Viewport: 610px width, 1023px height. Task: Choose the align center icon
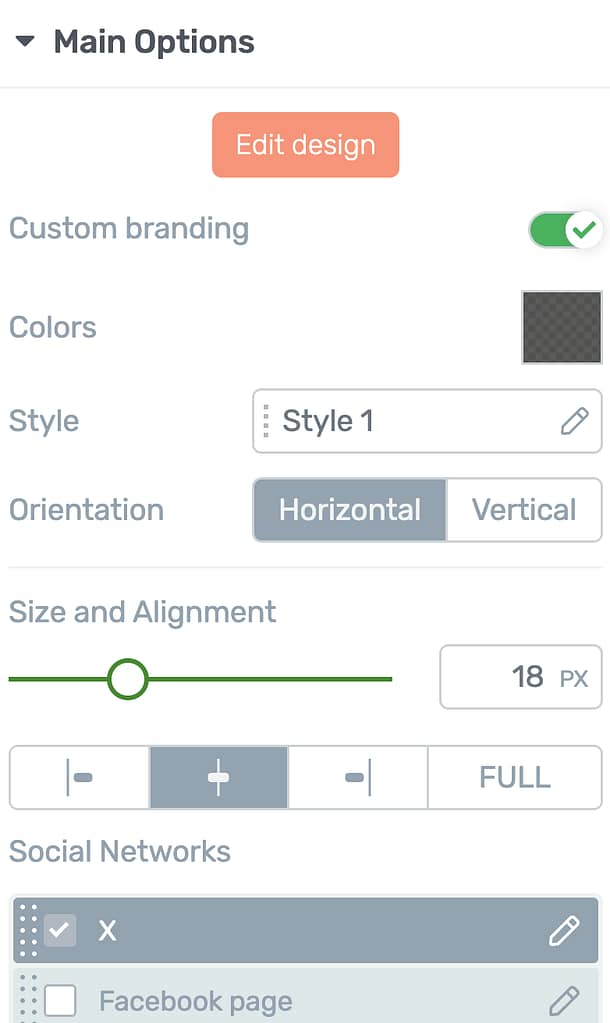219,778
